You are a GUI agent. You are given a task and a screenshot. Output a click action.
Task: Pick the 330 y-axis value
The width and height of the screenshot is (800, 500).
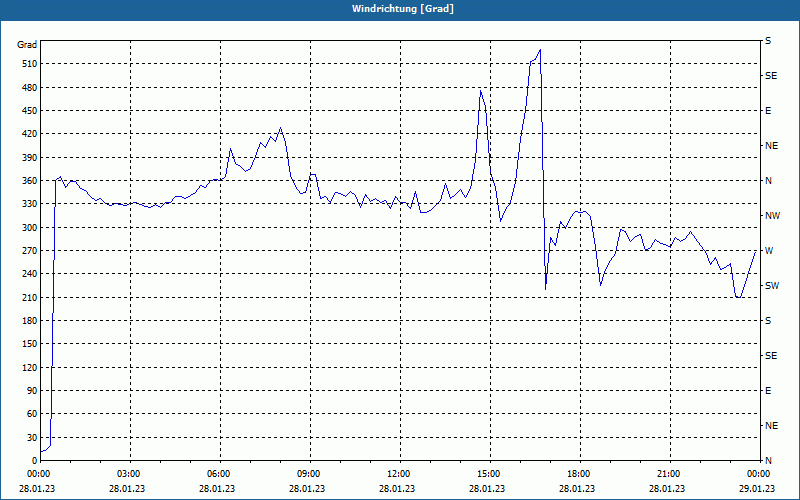30,204
